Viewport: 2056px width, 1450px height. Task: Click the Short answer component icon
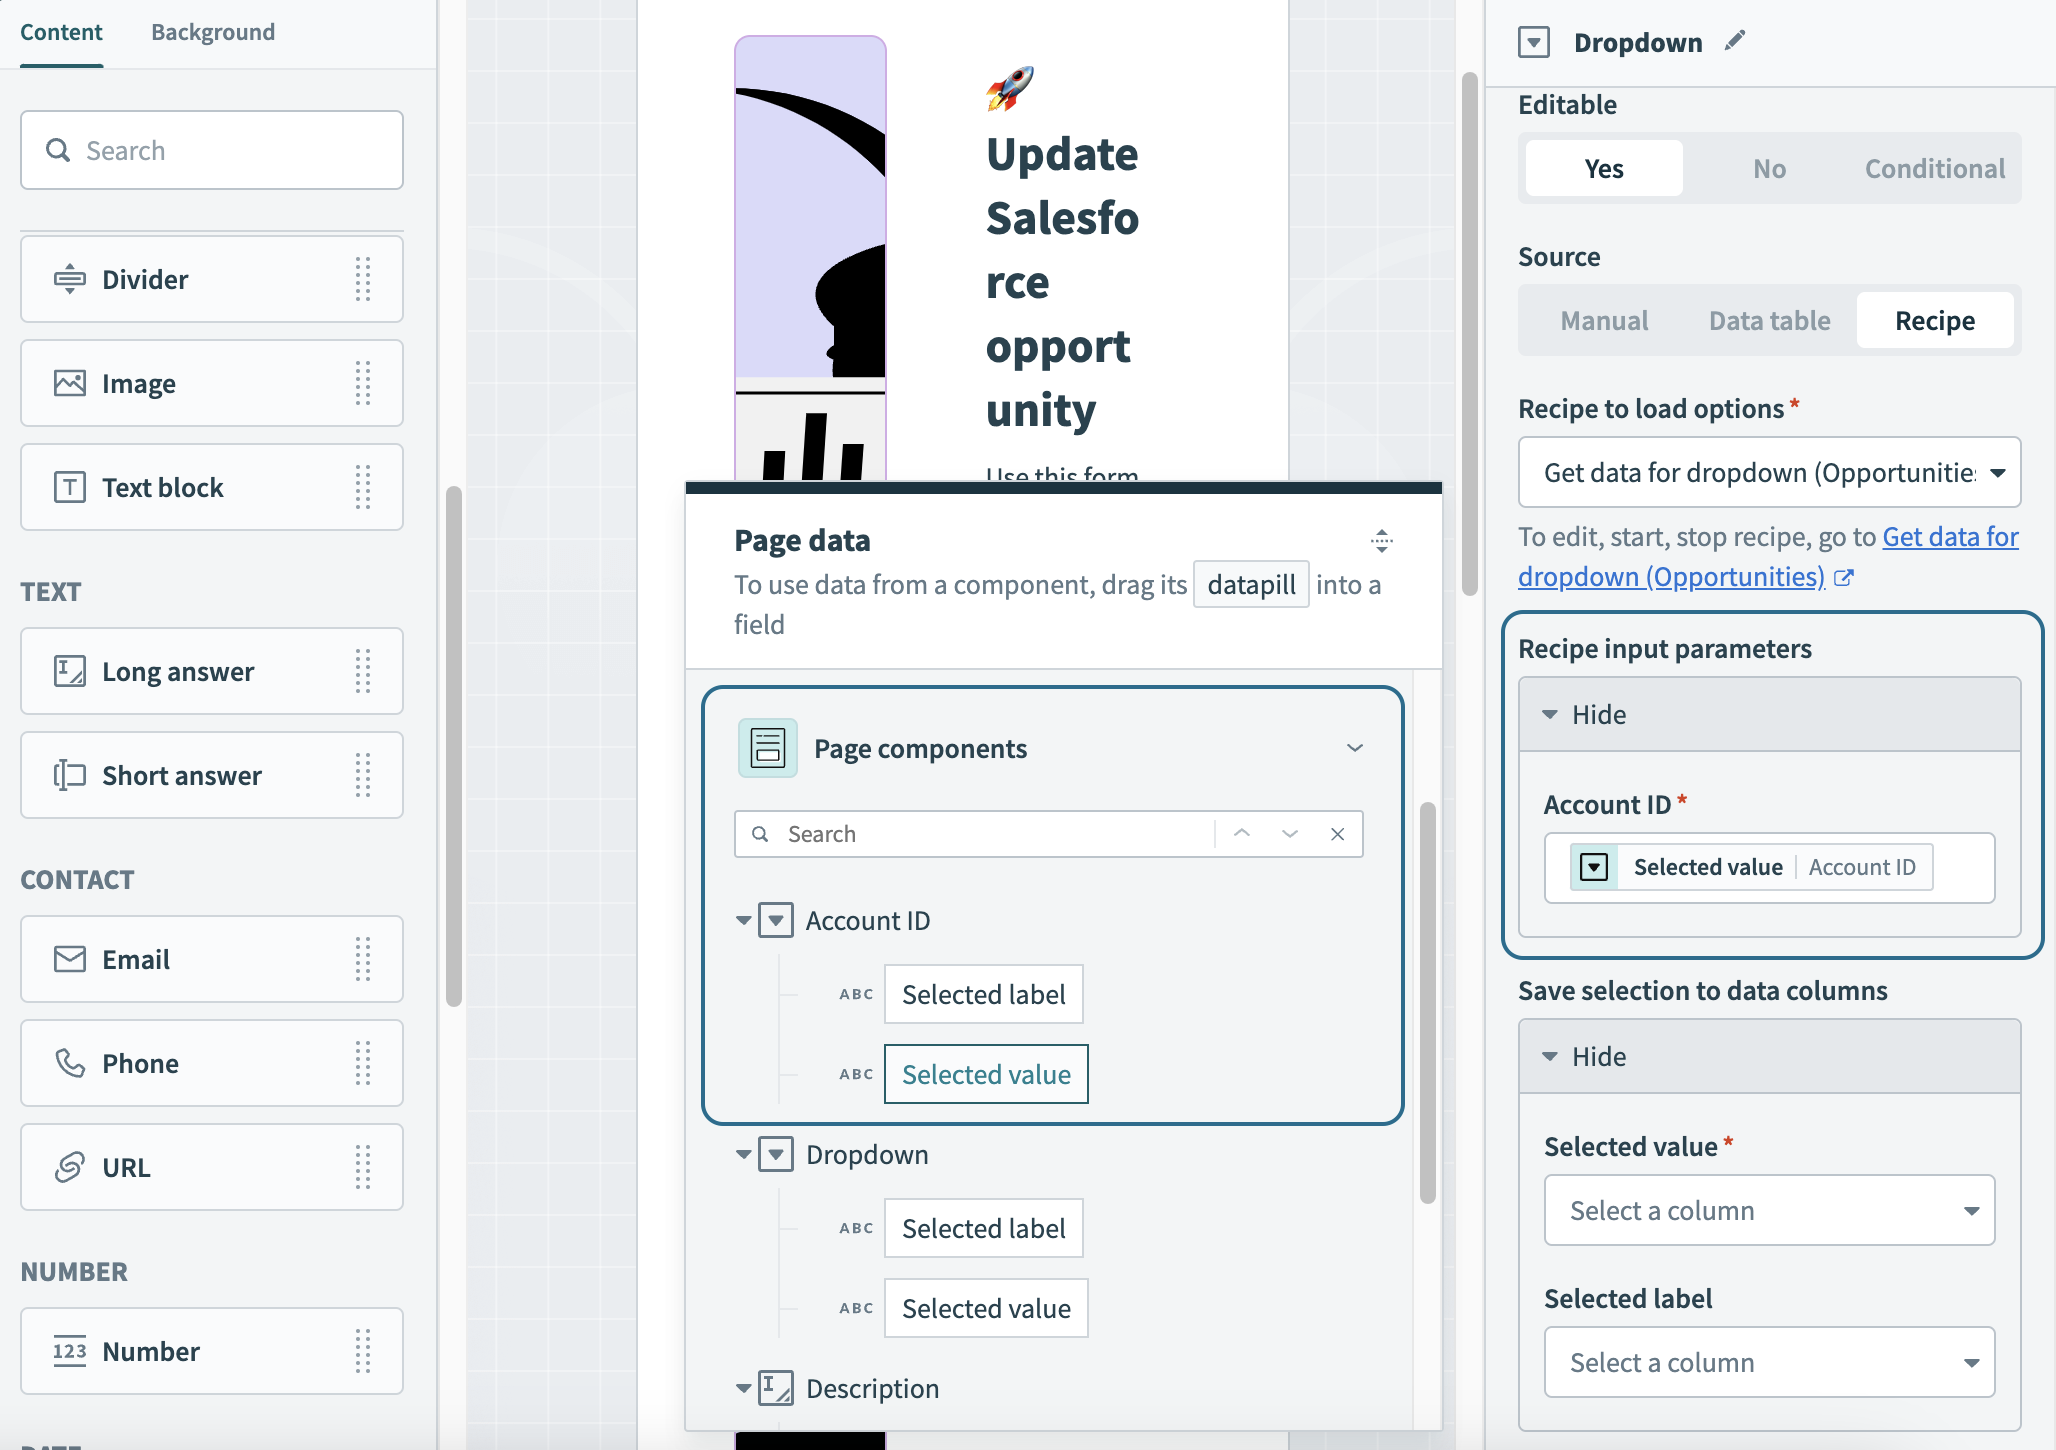(x=69, y=775)
